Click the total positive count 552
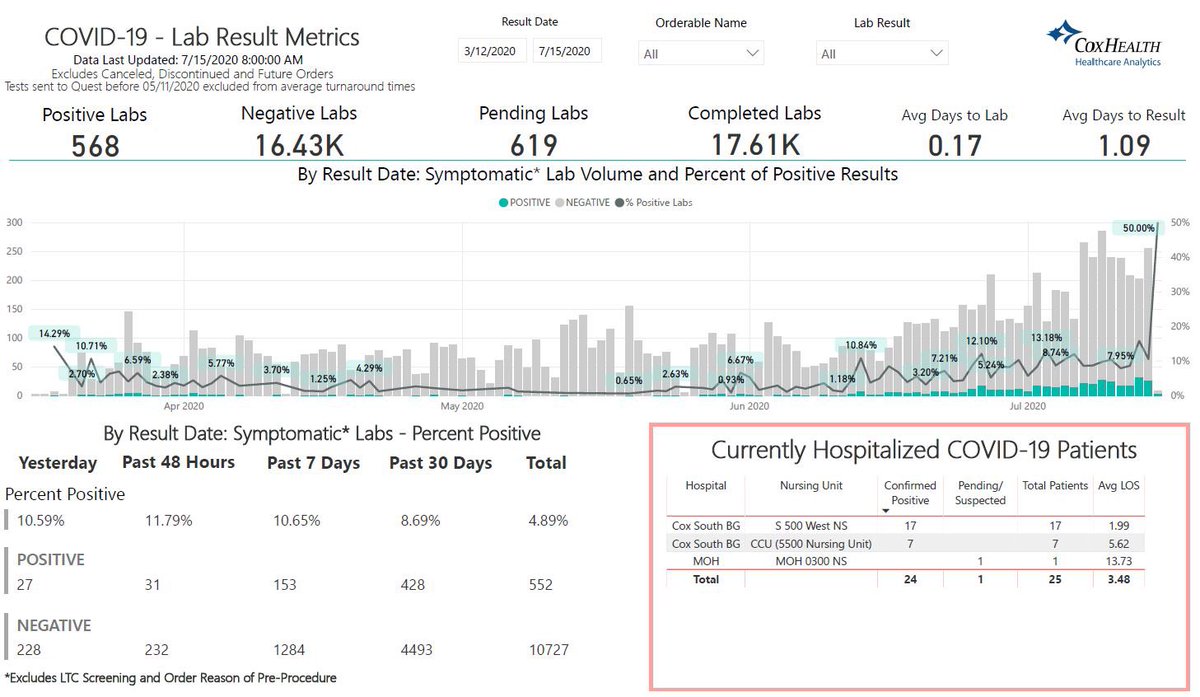This screenshot has height=697, width=1200. [x=541, y=584]
